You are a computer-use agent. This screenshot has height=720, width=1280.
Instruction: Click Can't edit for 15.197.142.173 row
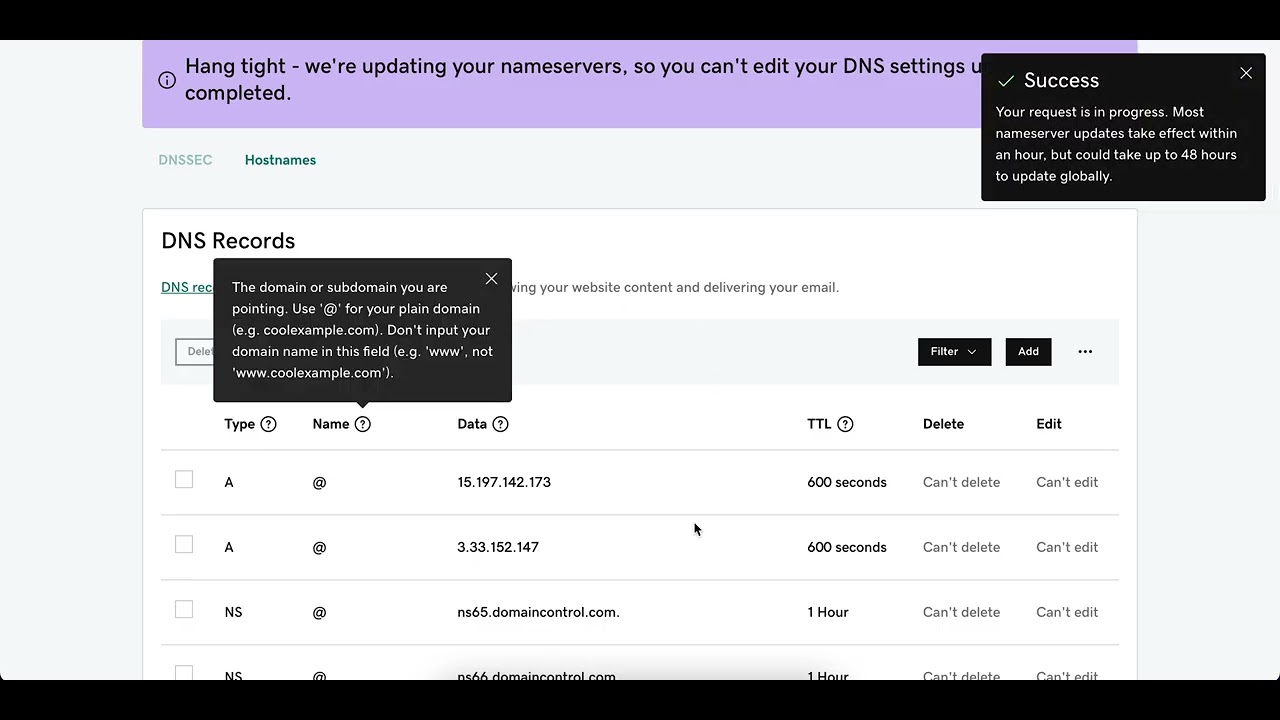[1067, 482]
